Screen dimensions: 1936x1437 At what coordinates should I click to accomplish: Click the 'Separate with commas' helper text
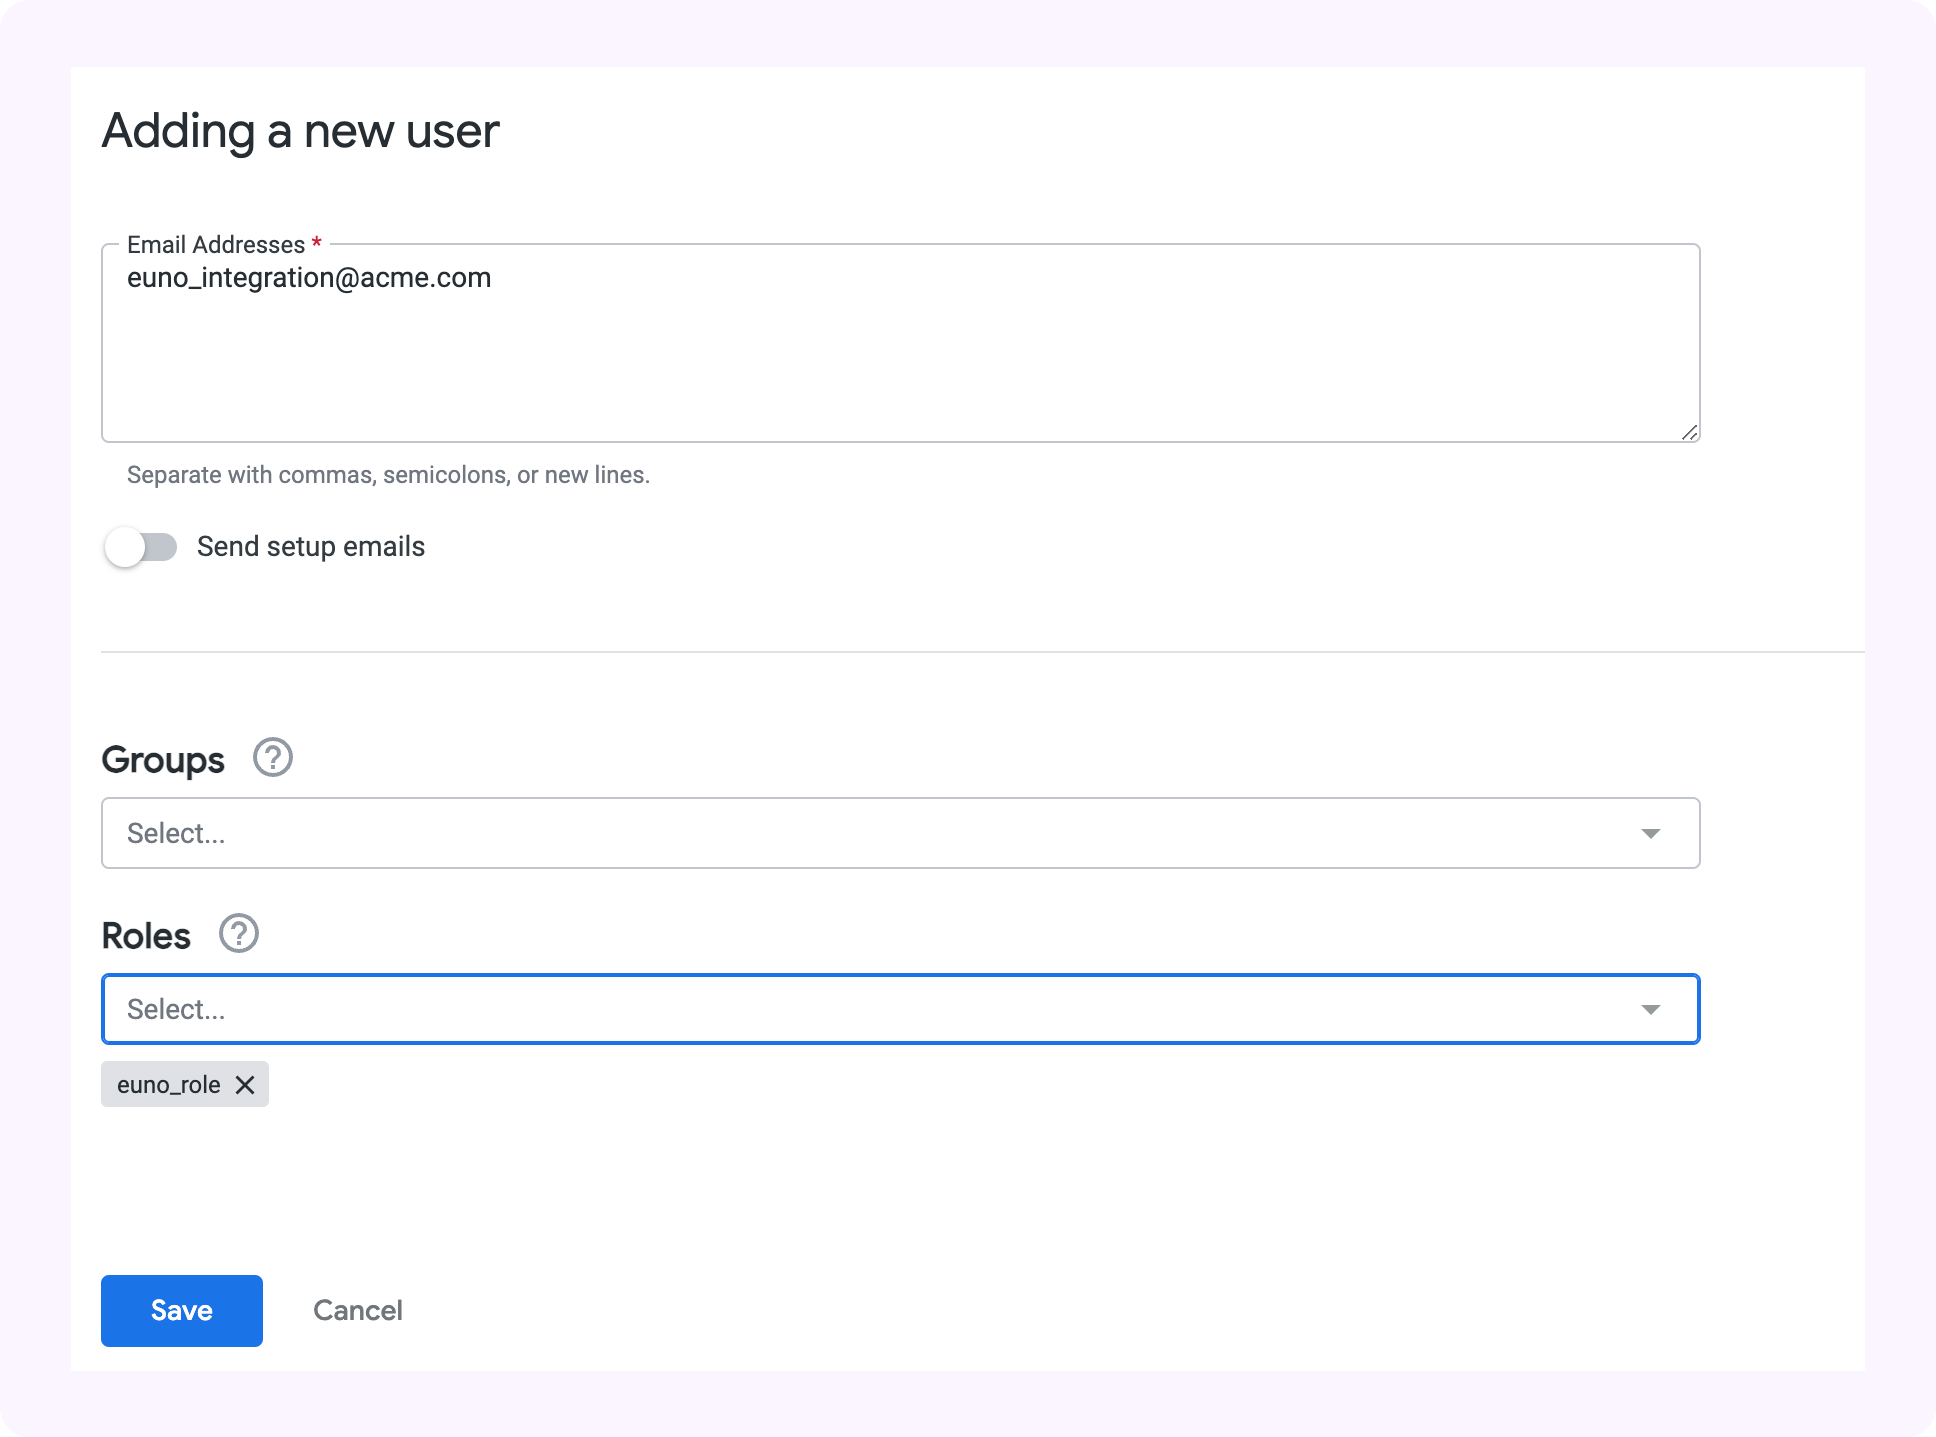click(x=388, y=475)
